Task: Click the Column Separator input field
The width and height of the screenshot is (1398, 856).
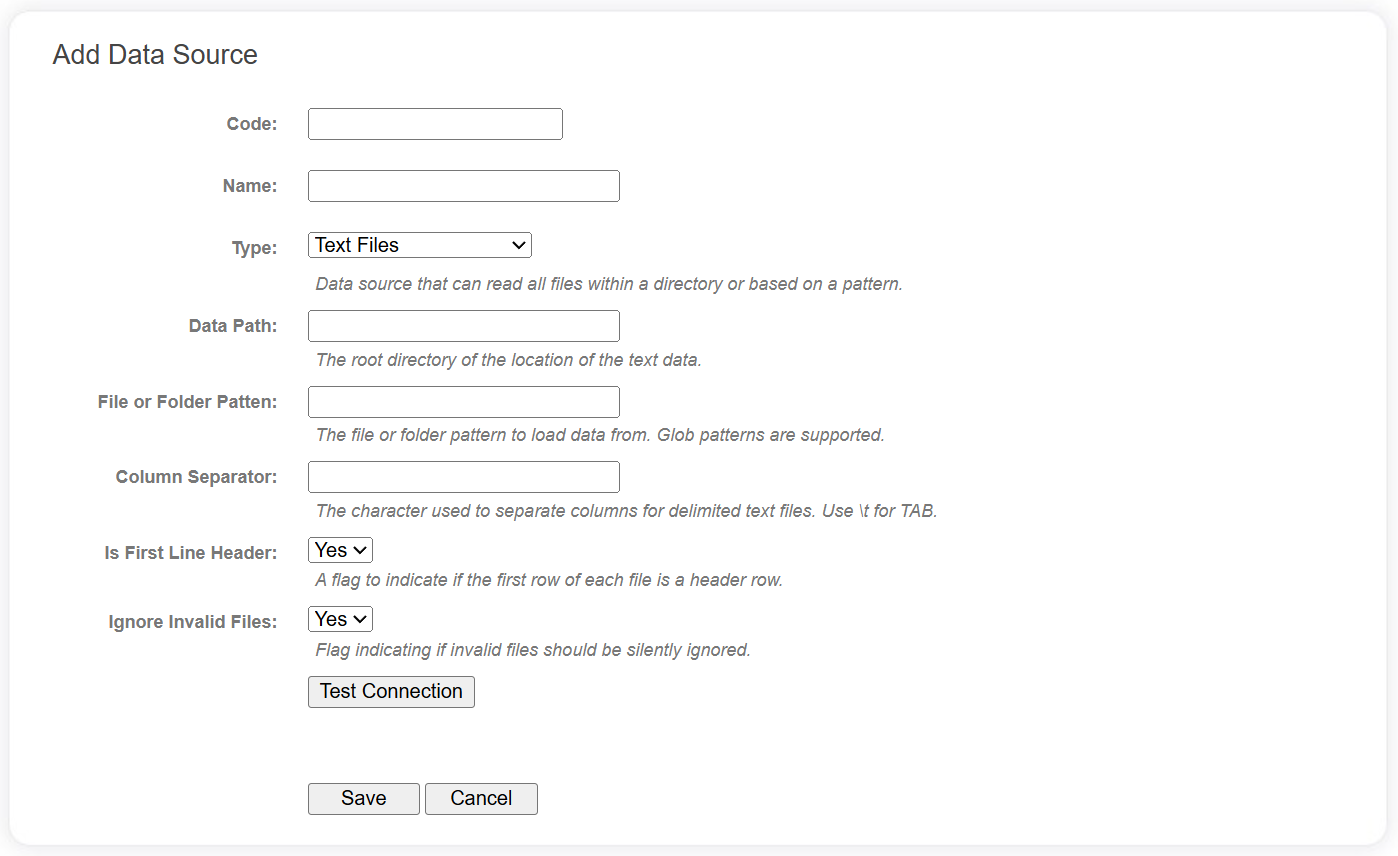Action: click(x=462, y=476)
